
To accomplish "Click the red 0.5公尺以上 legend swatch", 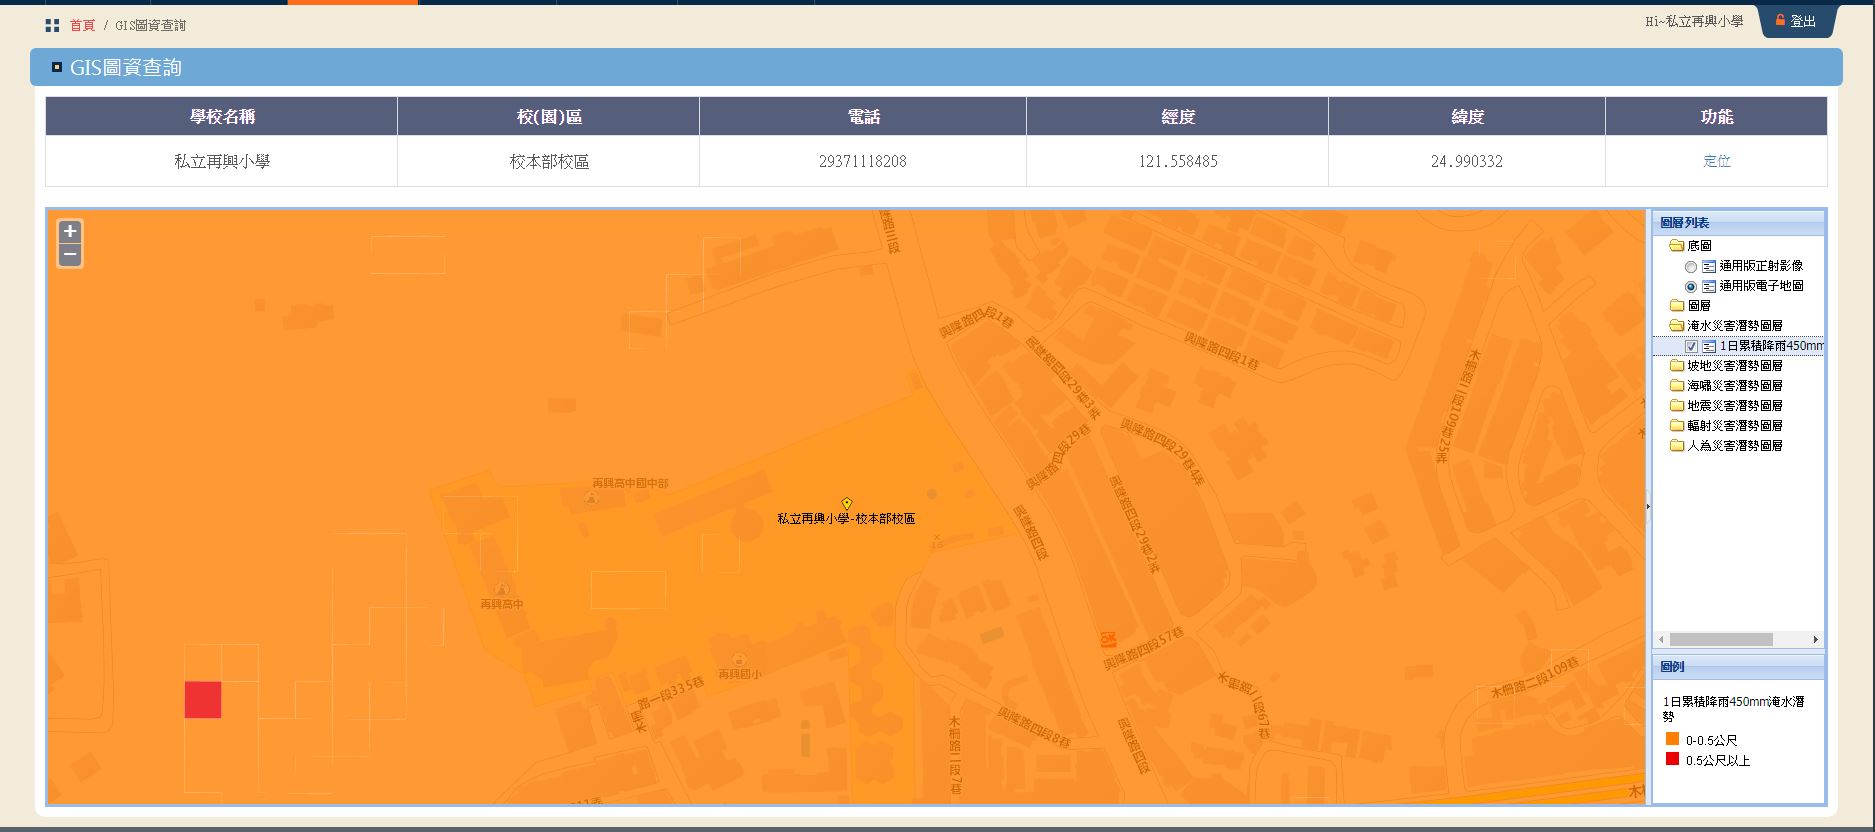I will pyautogui.click(x=1672, y=759).
